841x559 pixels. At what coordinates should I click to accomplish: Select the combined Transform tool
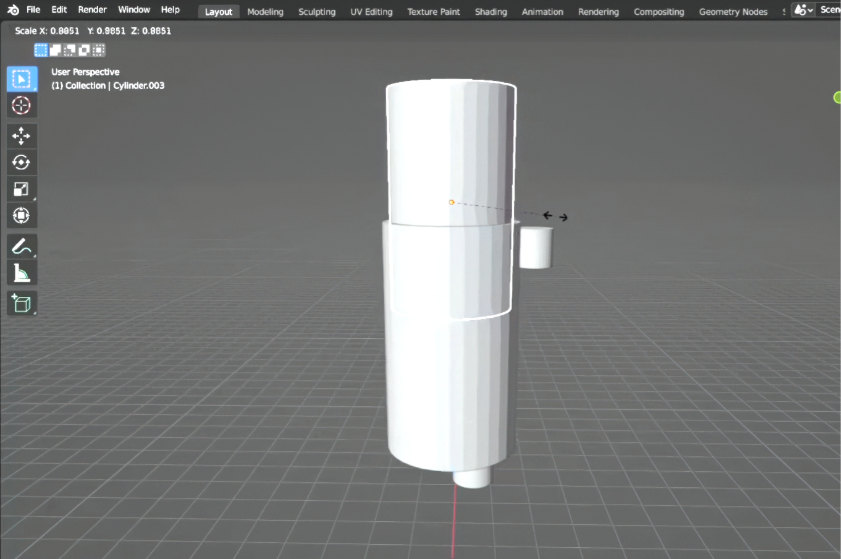coord(21,215)
